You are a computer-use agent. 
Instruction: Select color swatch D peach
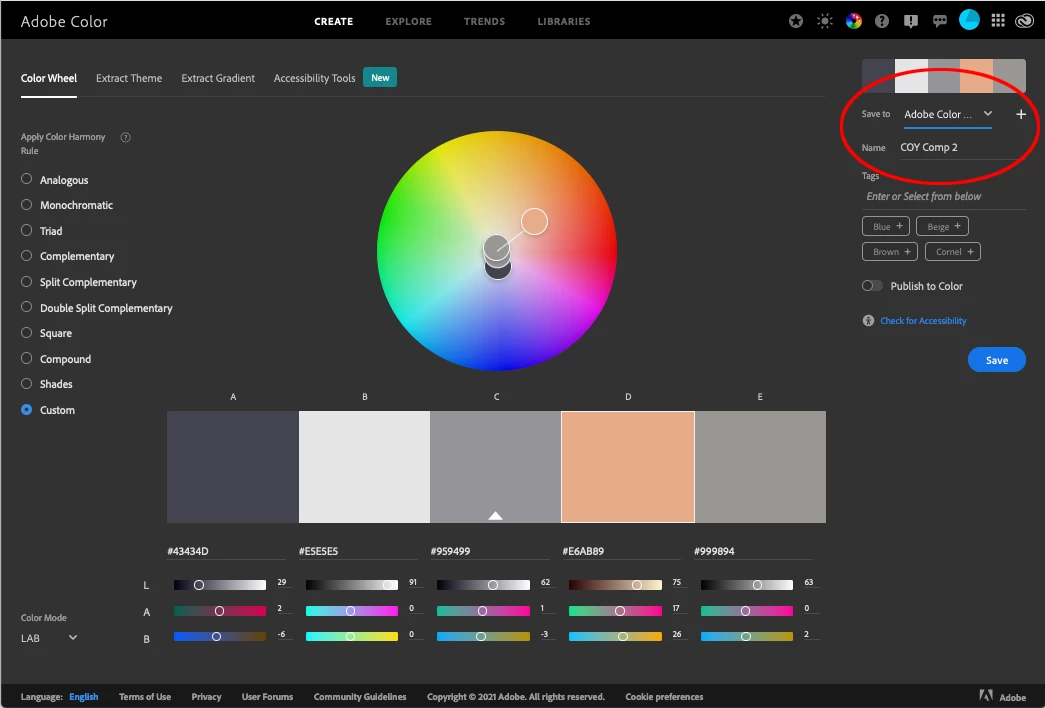(628, 467)
